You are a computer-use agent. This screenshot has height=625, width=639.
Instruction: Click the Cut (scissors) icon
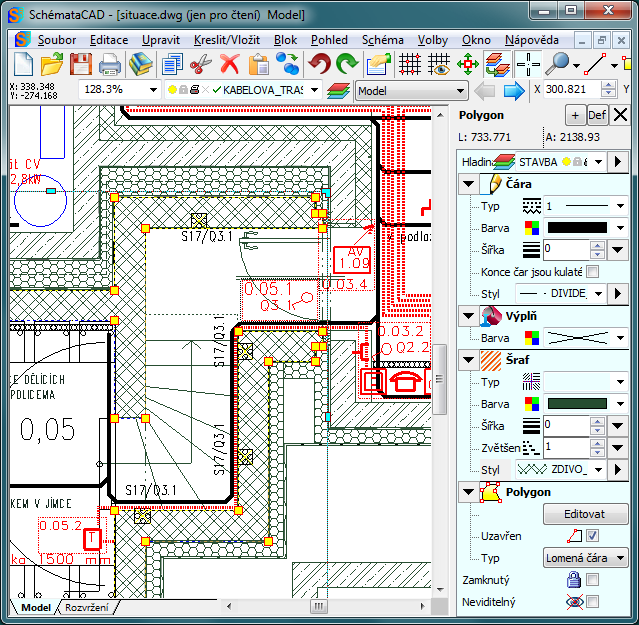coord(200,65)
